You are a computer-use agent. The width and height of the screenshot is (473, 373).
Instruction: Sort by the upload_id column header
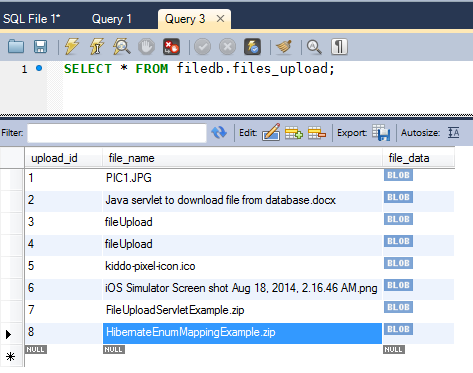click(x=64, y=158)
